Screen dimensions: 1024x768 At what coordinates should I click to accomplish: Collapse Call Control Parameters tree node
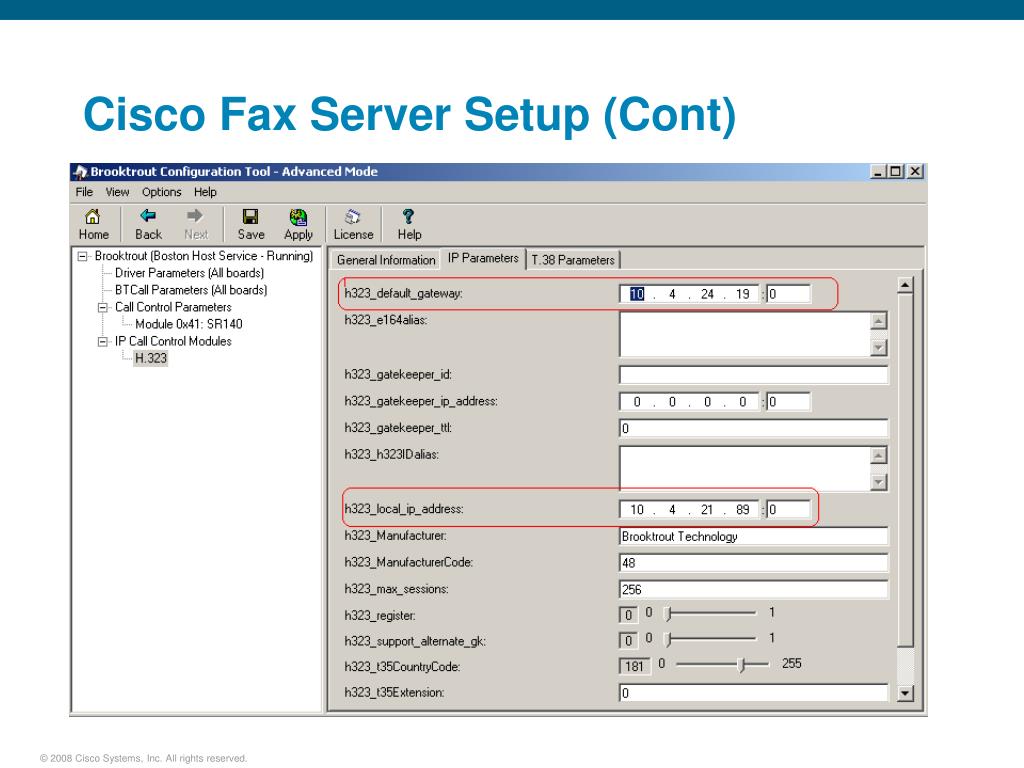[x=103, y=307]
